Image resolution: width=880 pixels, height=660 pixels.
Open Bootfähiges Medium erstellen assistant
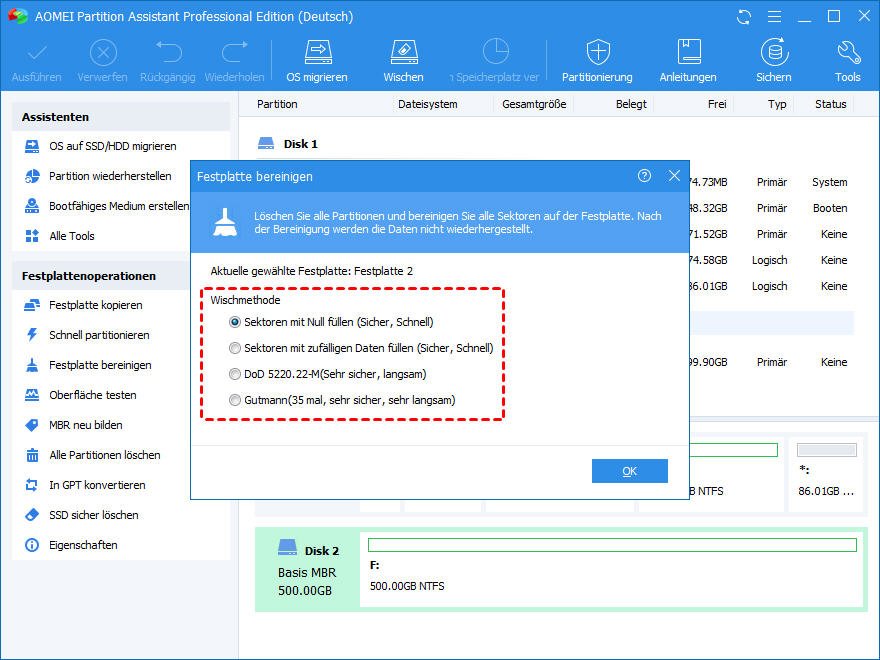pyautogui.click(x=107, y=206)
